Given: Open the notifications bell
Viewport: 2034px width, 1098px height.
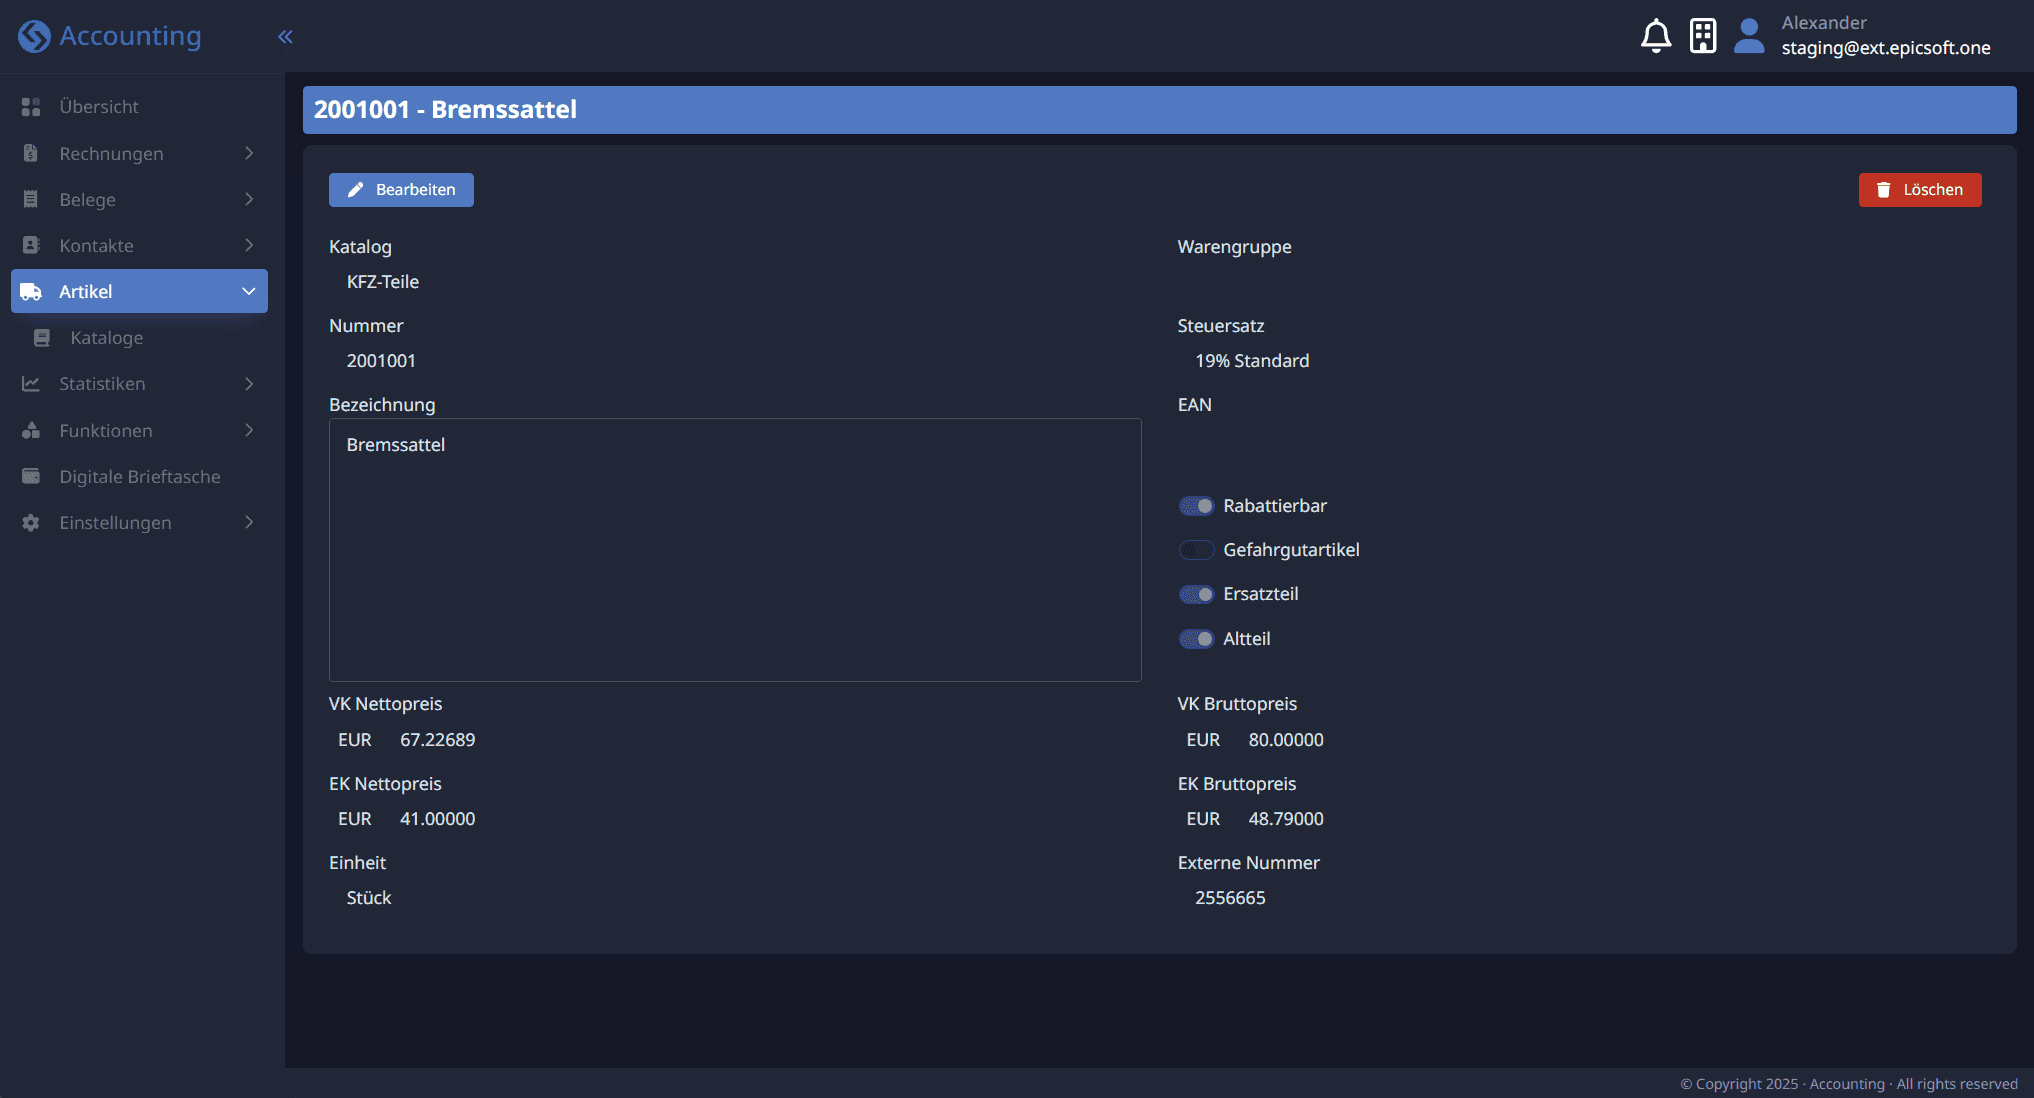Looking at the screenshot, I should coord(1656,36).
